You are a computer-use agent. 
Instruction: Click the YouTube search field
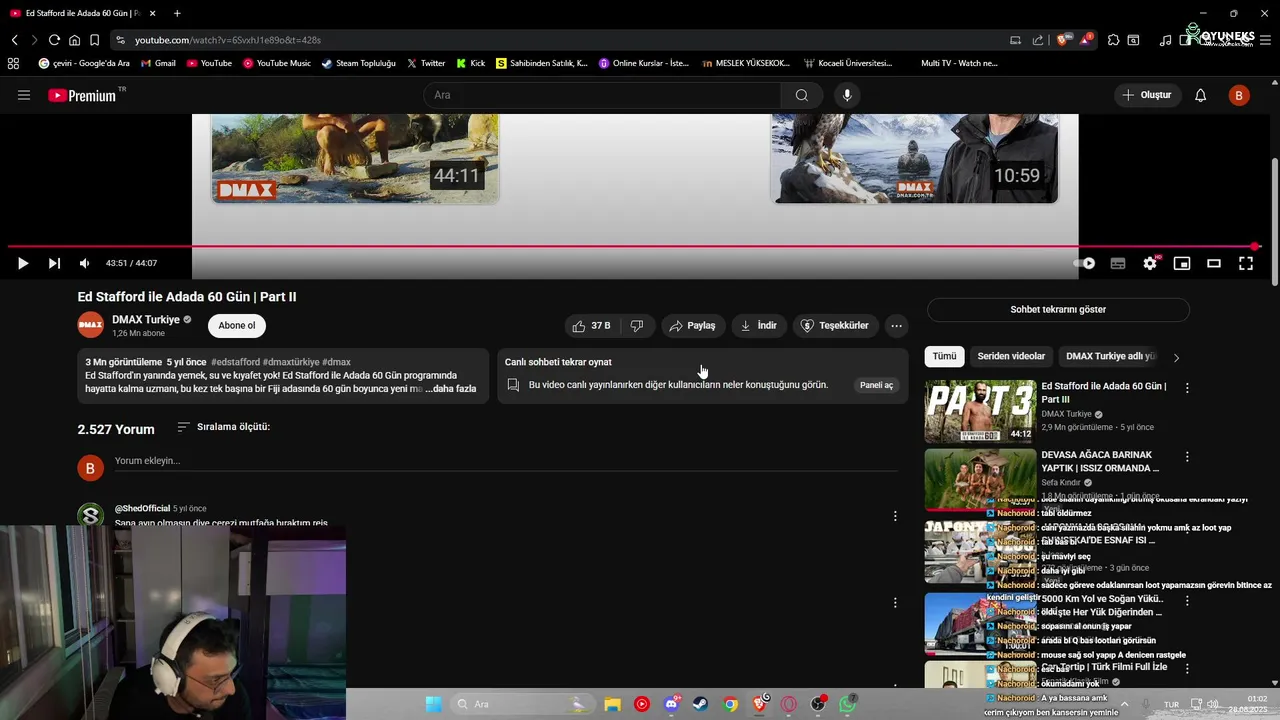(x=602, y=95)
